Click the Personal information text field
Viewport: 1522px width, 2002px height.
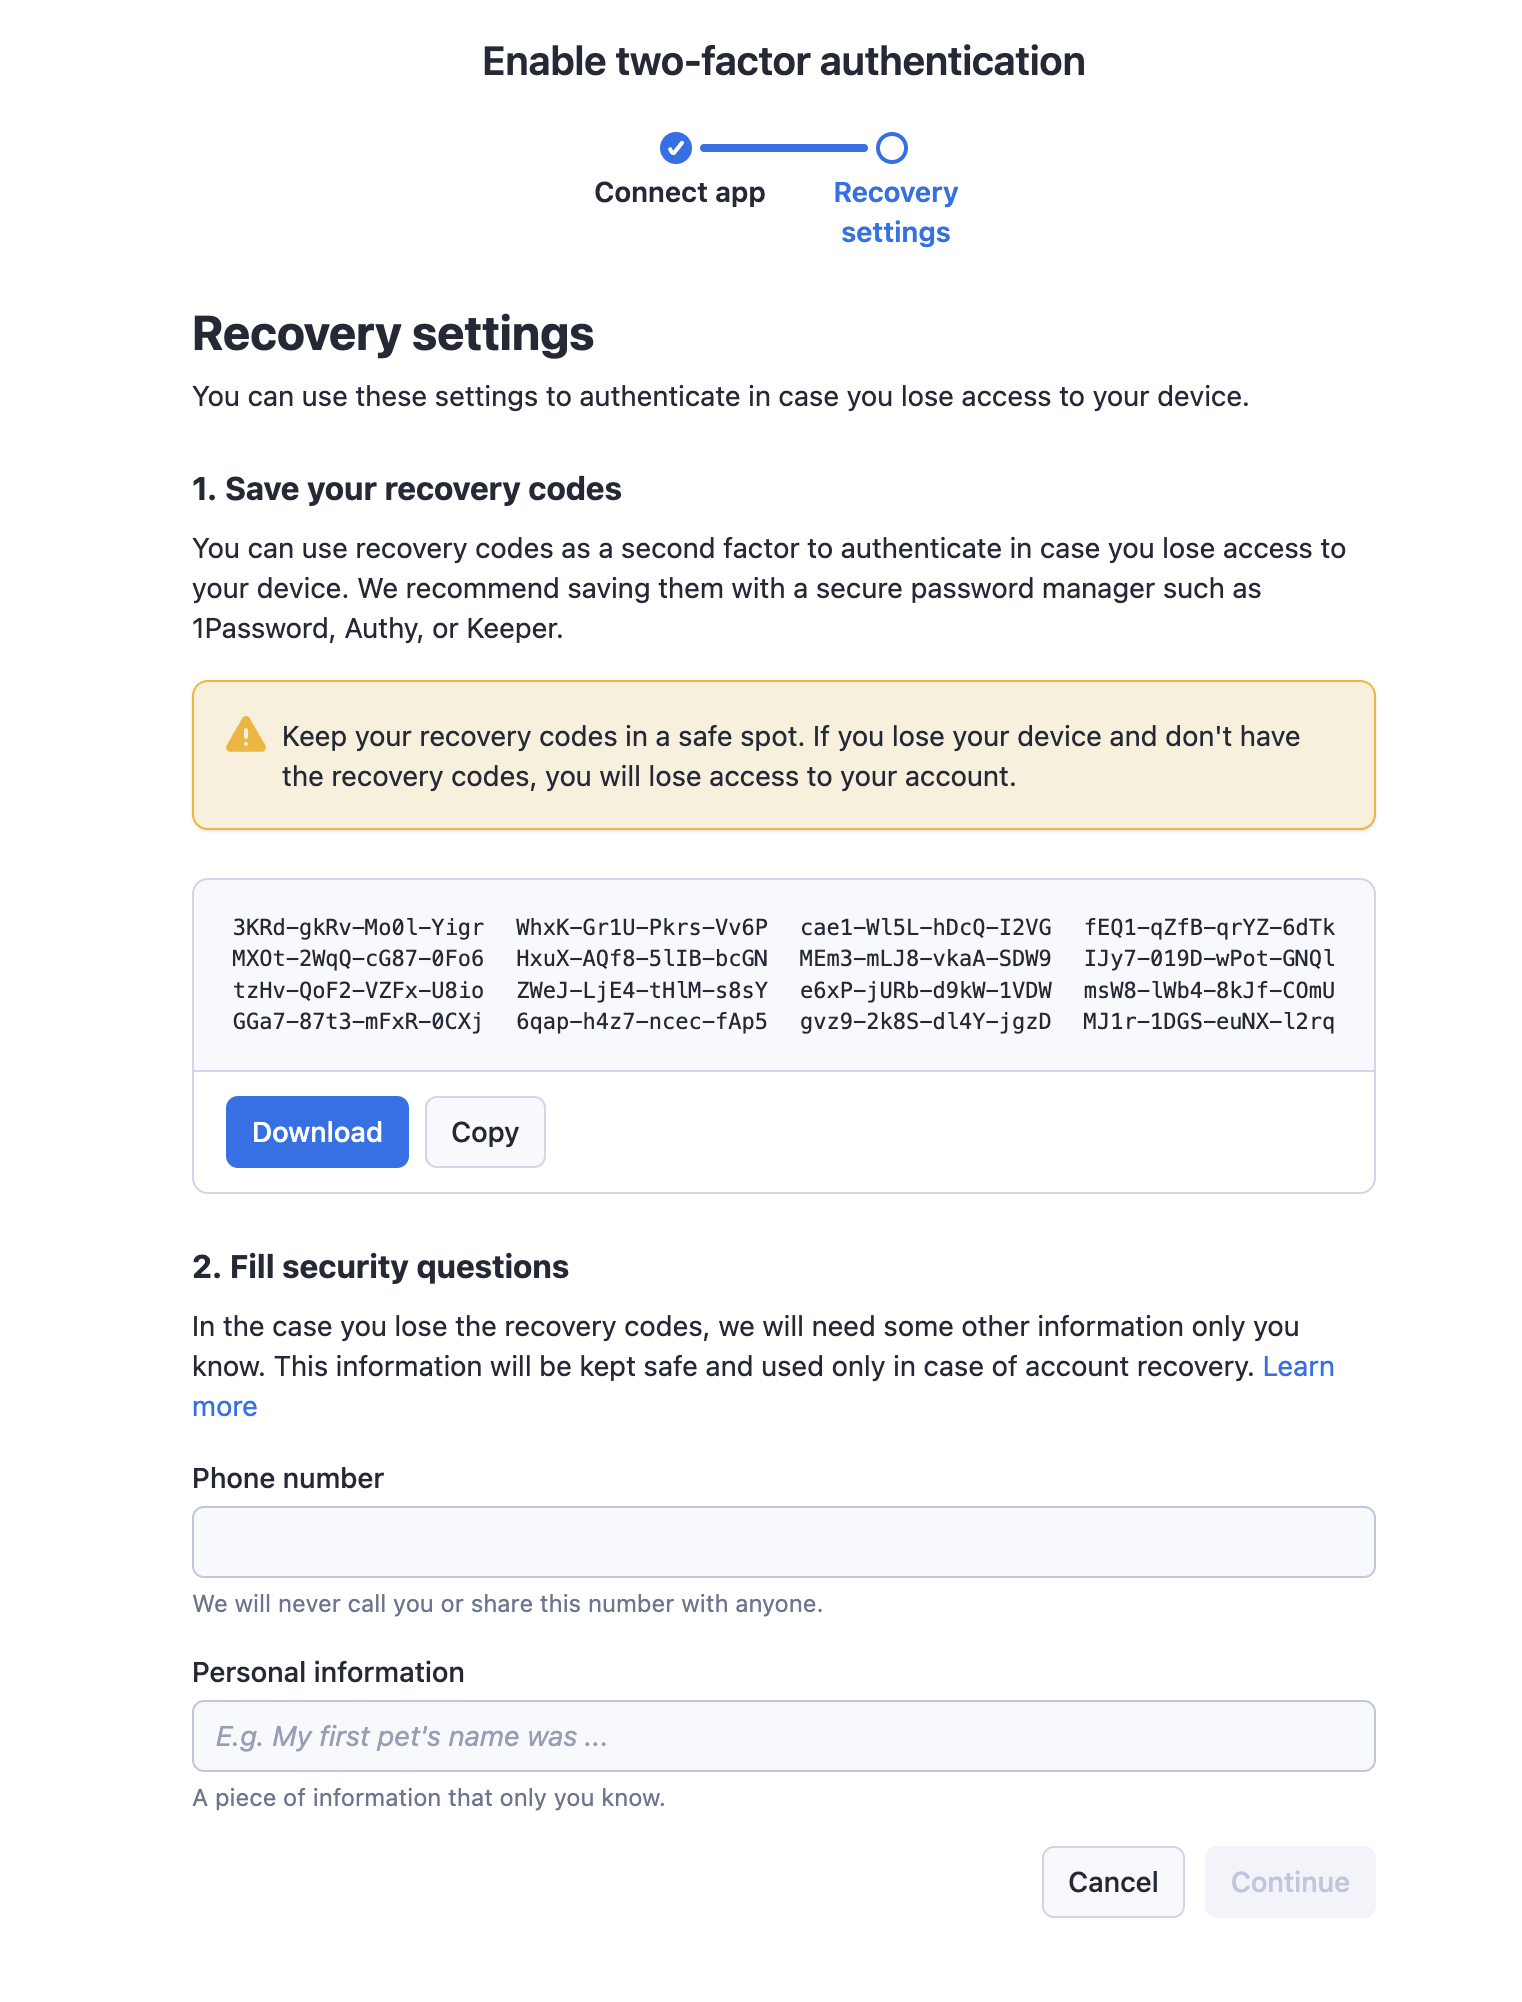coord(783,1735)
